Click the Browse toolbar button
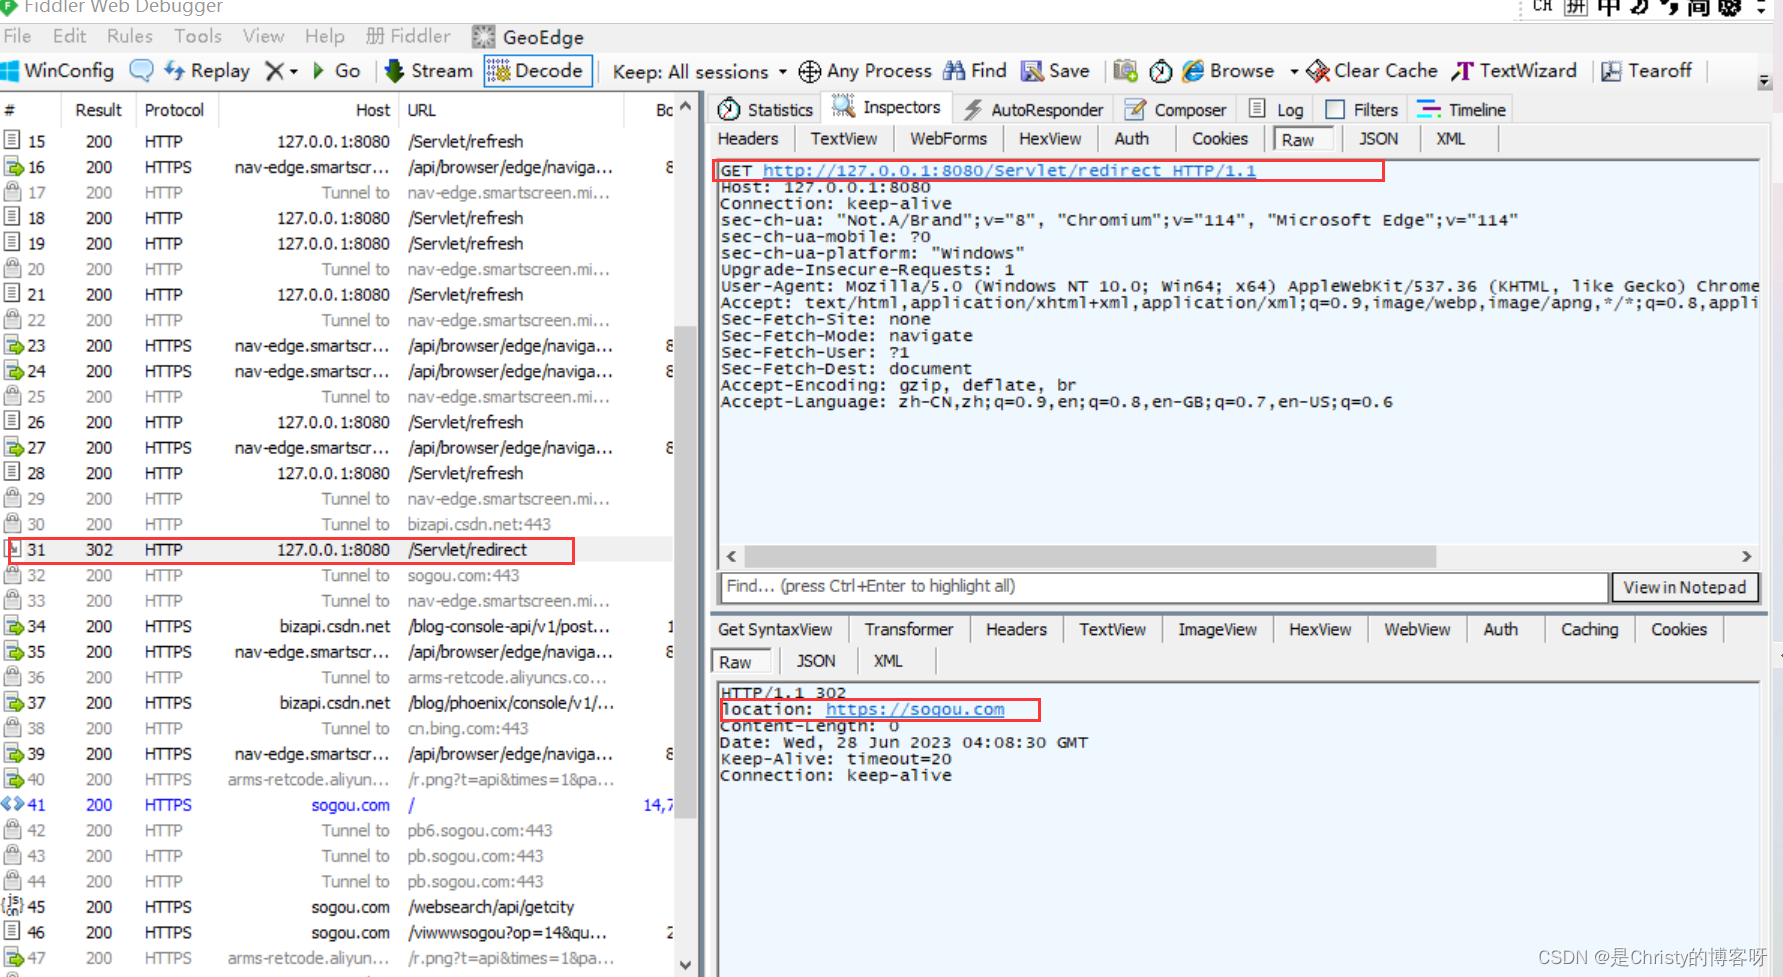Screen dimensions: 1783x977 pyautogui.click(x=1229, y=71)
